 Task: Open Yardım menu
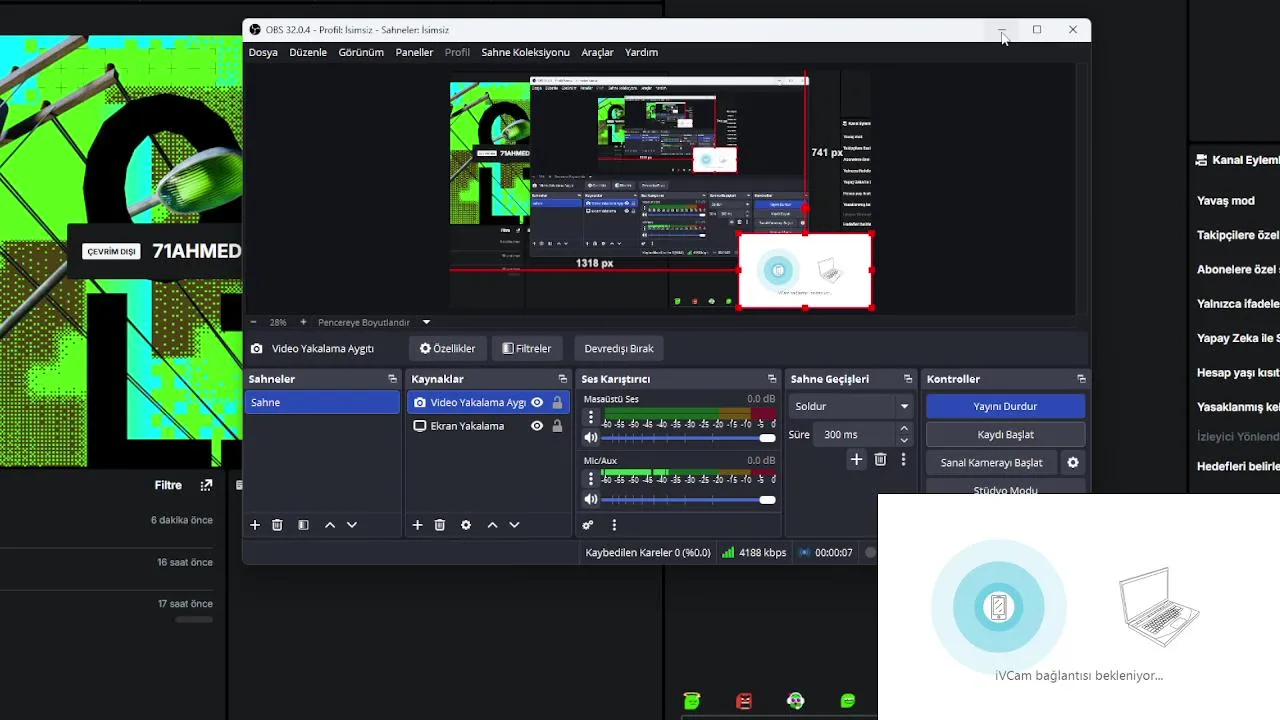click(641, 52)
